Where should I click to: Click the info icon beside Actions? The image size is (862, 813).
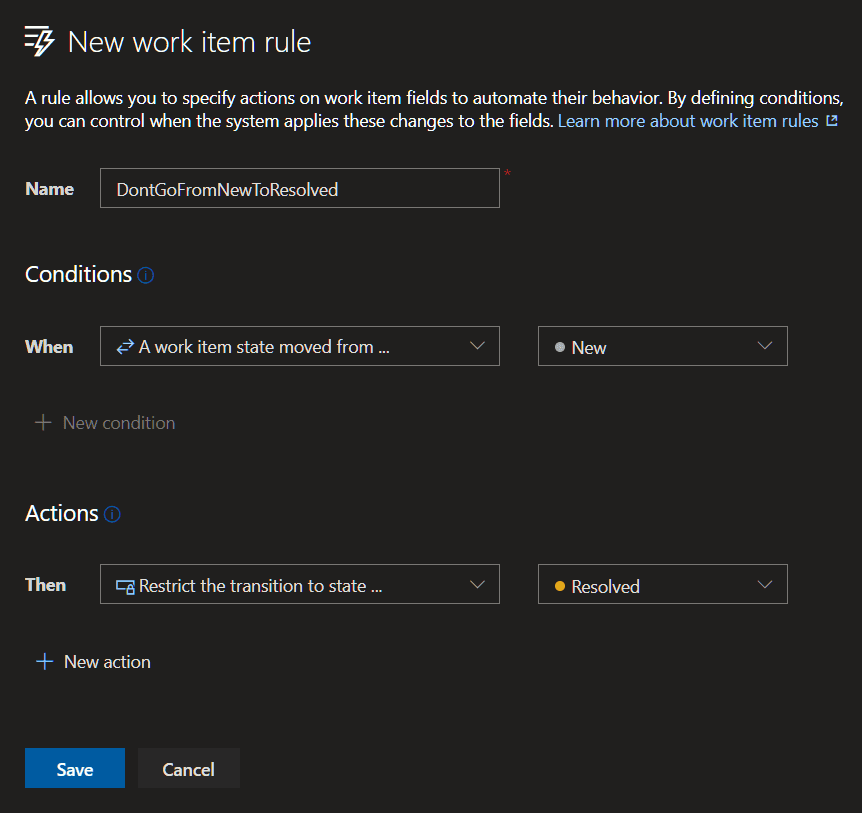[x=112, y=515]
